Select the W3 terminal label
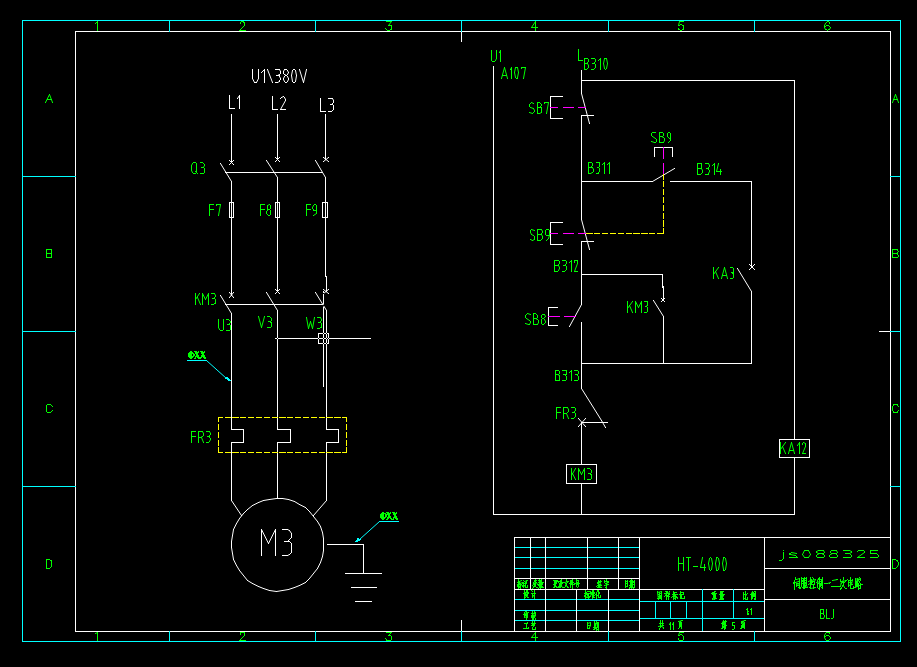 [313, 323]
